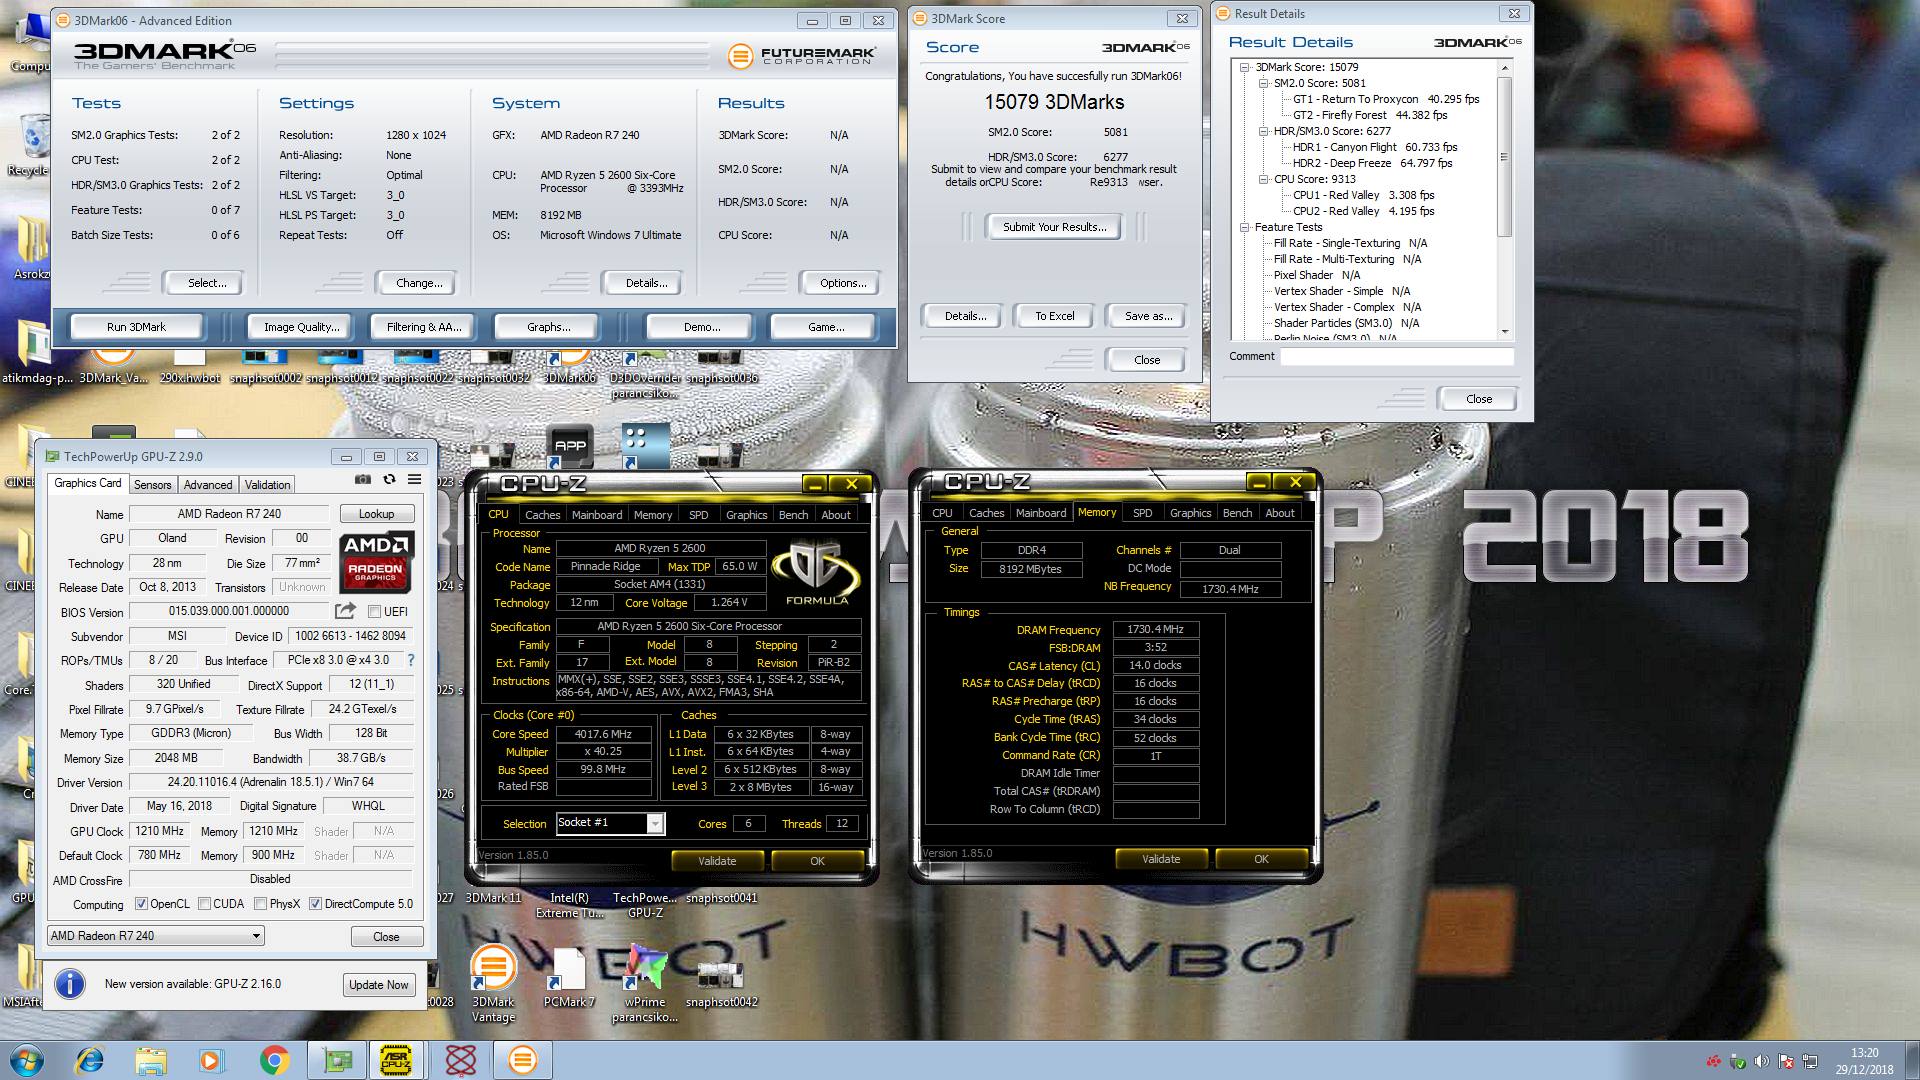This screenshot has height=1080, width=1920.
Task: Click the Options button in 3DMark06 Results
Action: (843, 283)
